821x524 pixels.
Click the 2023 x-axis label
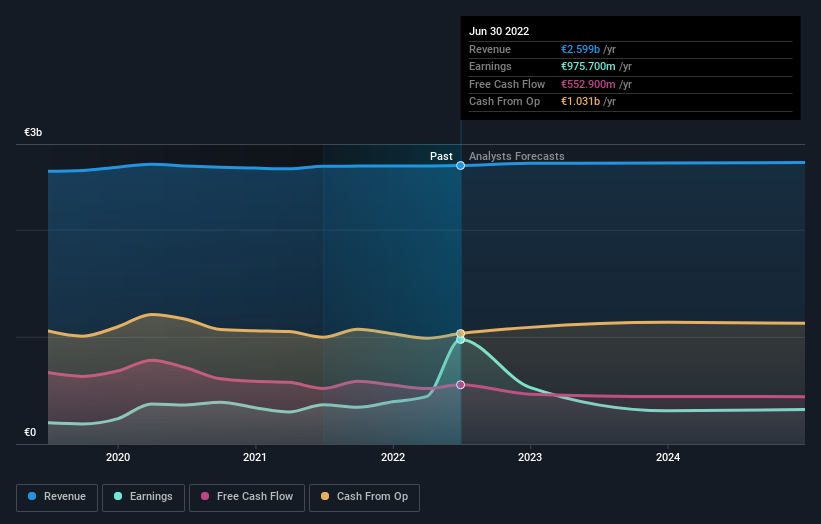530,457
